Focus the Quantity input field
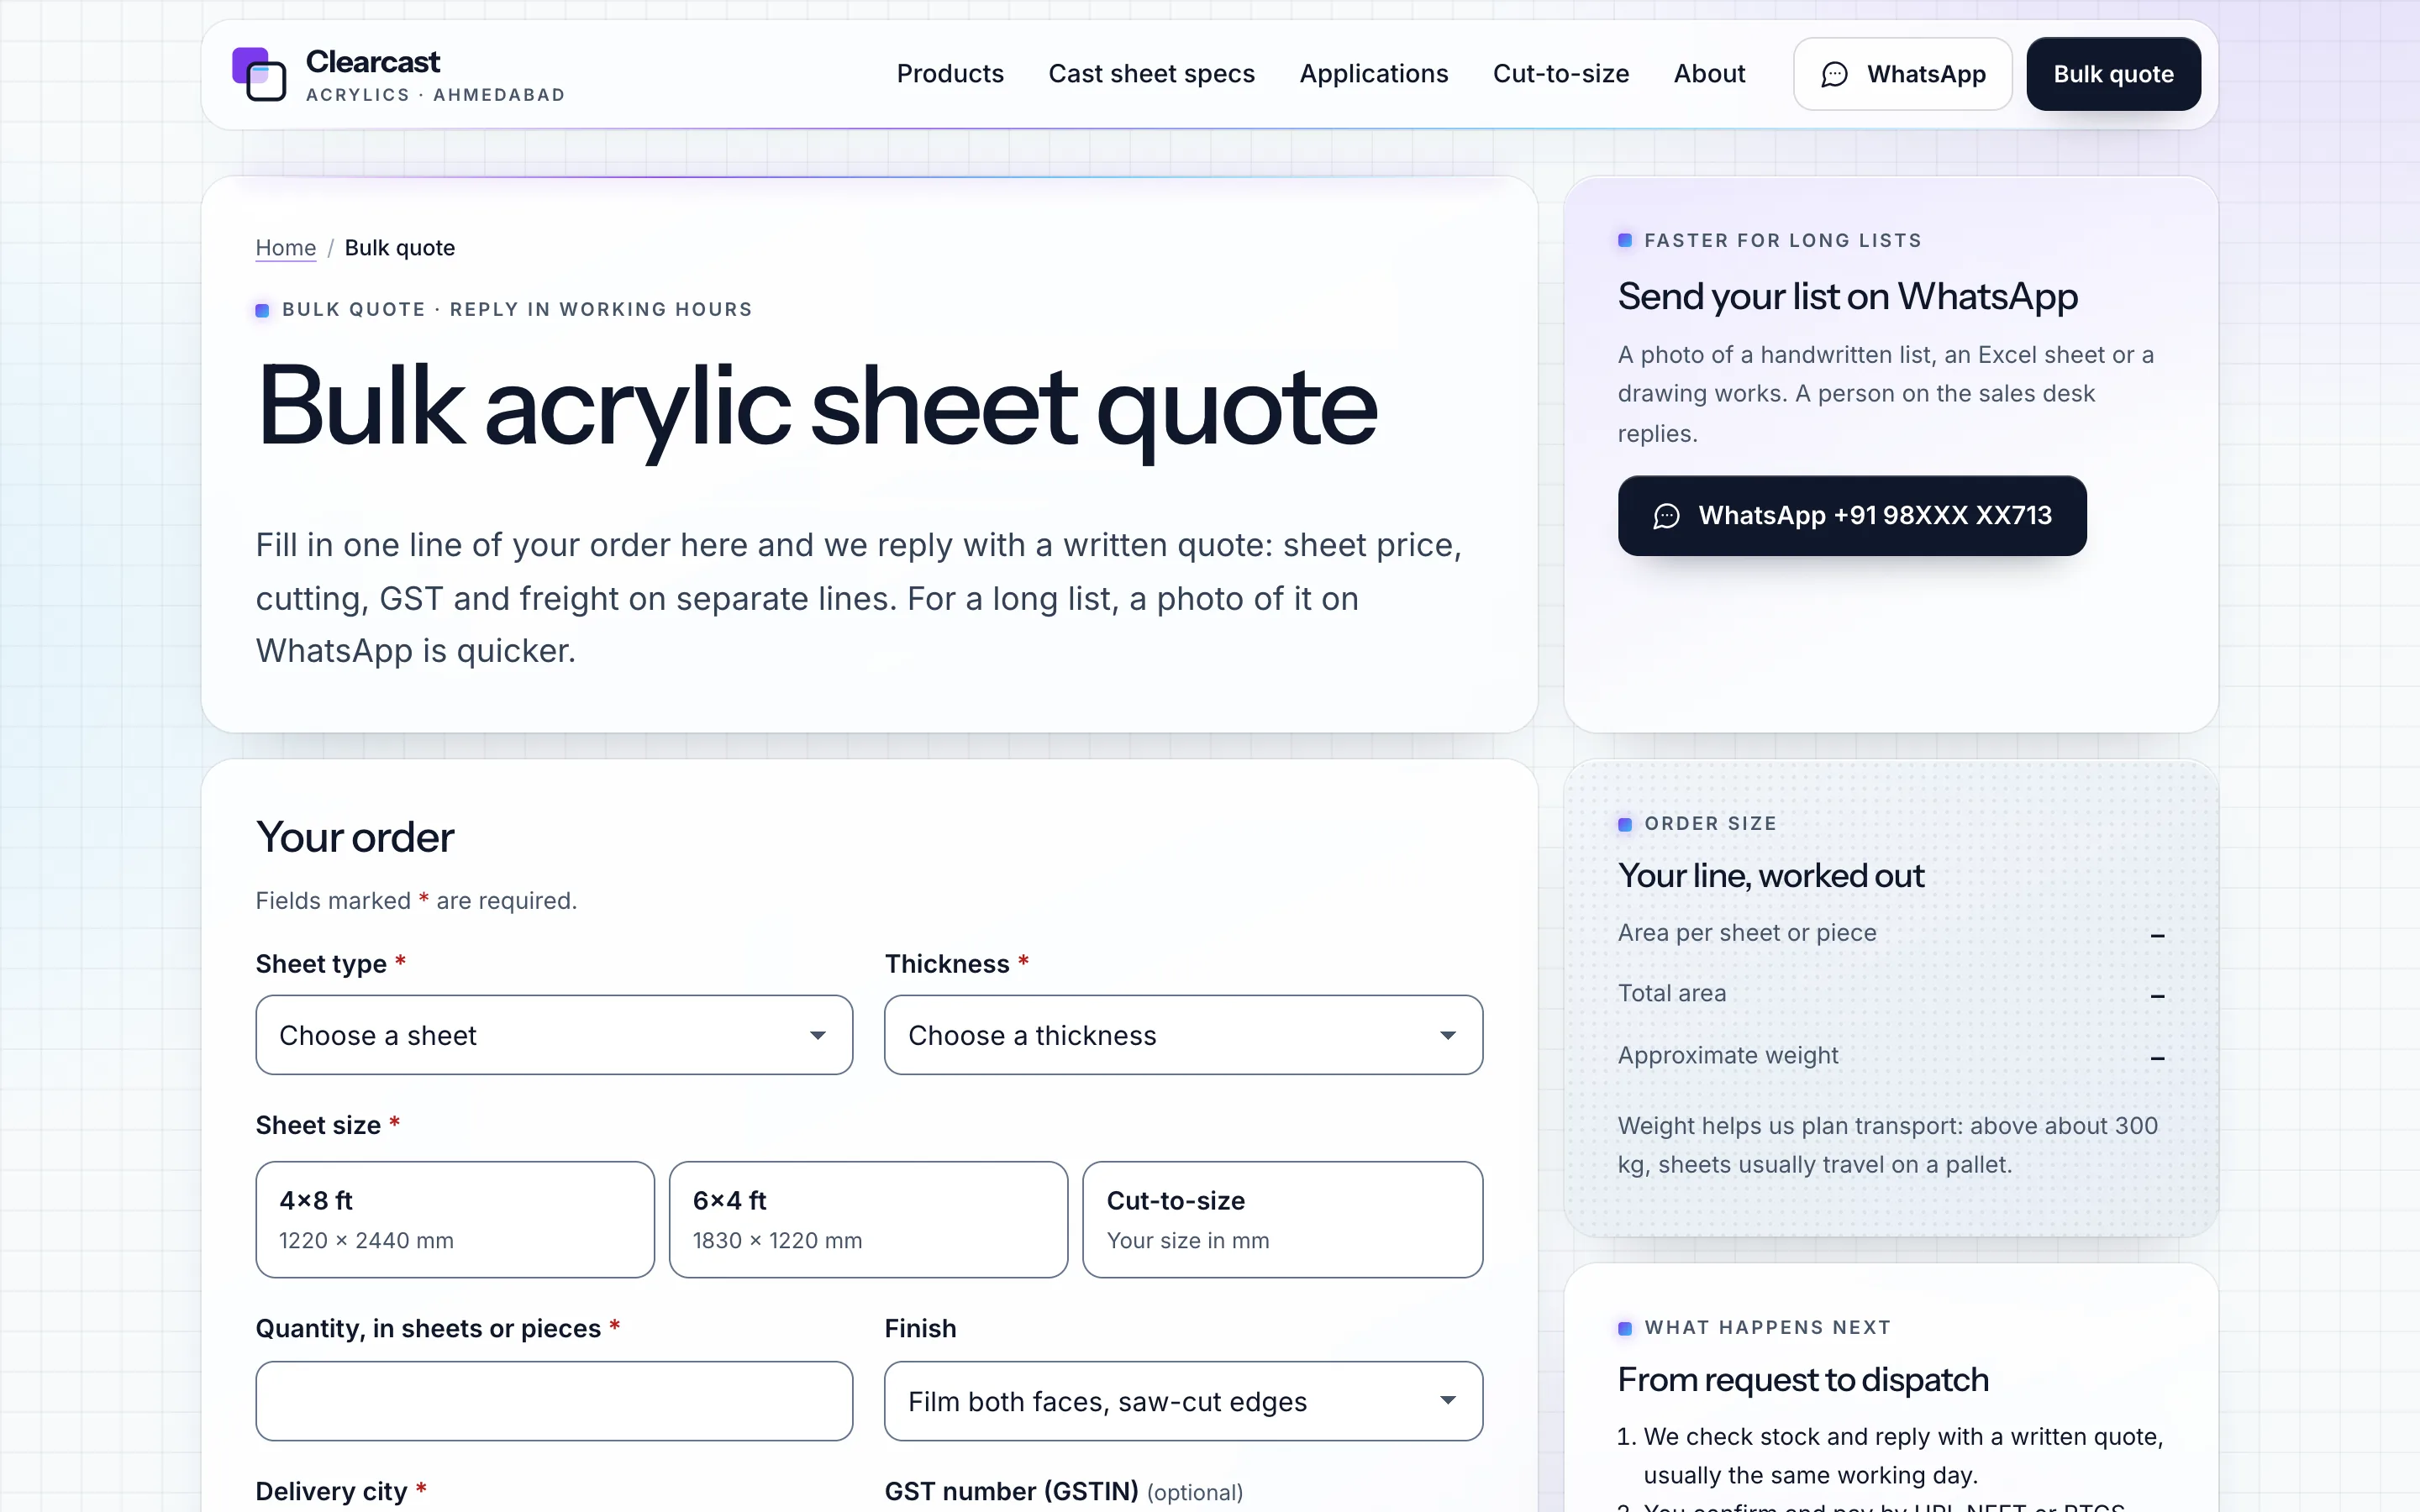 pos(554,1401)
